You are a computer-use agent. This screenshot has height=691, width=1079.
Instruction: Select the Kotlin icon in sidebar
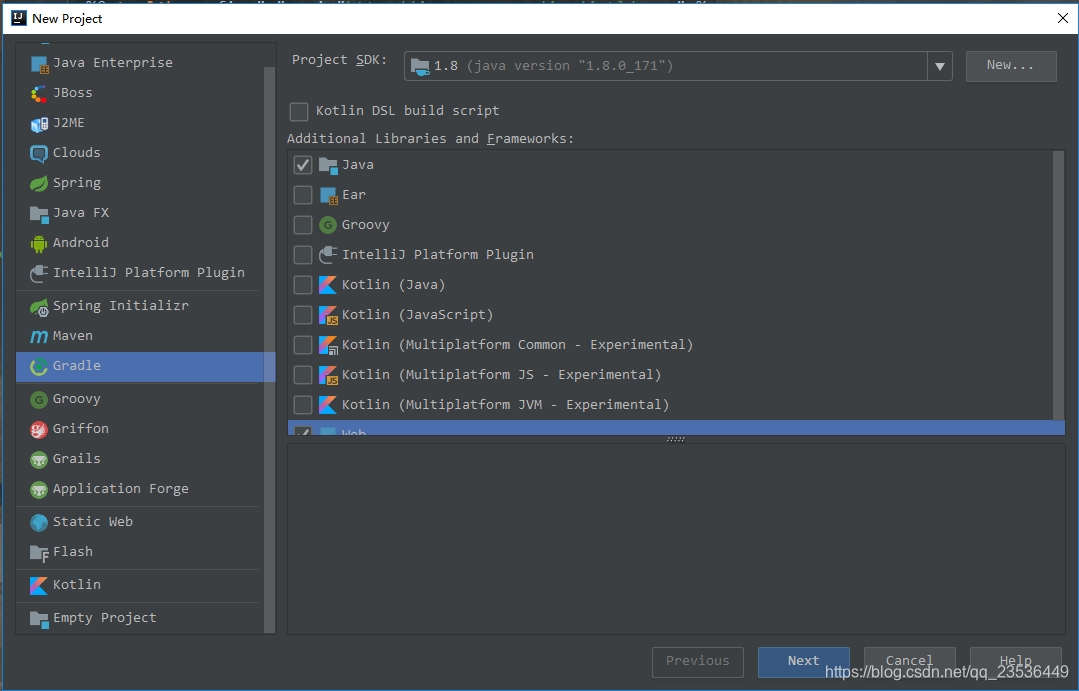(x=39, y=586)
